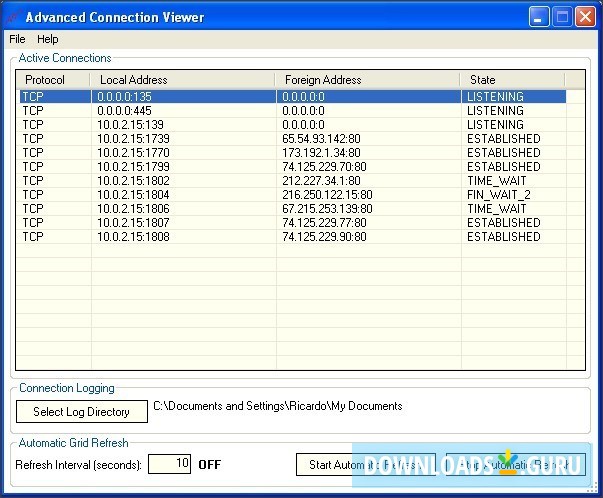The height and width of the screenshot is (498, 603).
Task: Click the Refresh Interval seconds input field
Action: pos(169,464)
